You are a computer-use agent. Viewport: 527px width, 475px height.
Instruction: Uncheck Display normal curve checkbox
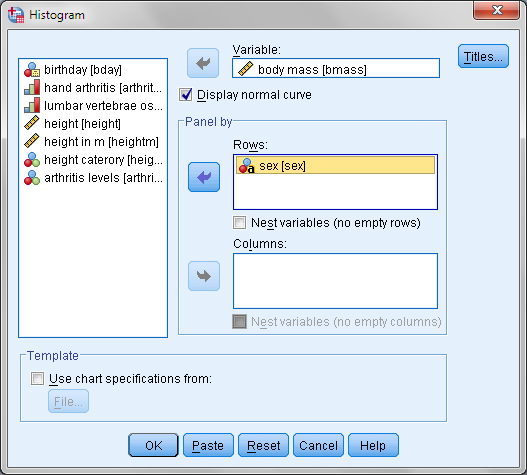click(x=186, y=95)
